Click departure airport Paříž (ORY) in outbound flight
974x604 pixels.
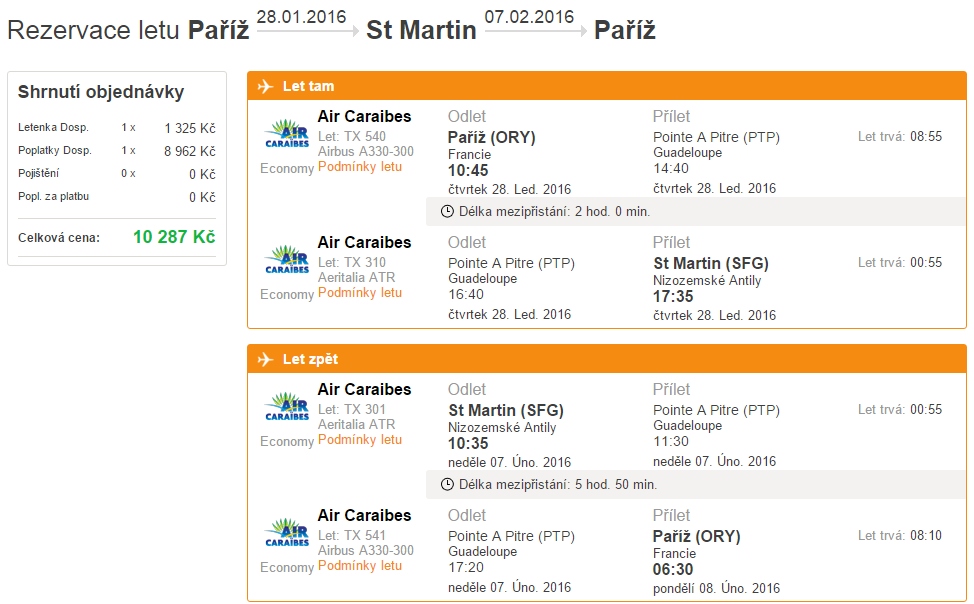(491, 137)
